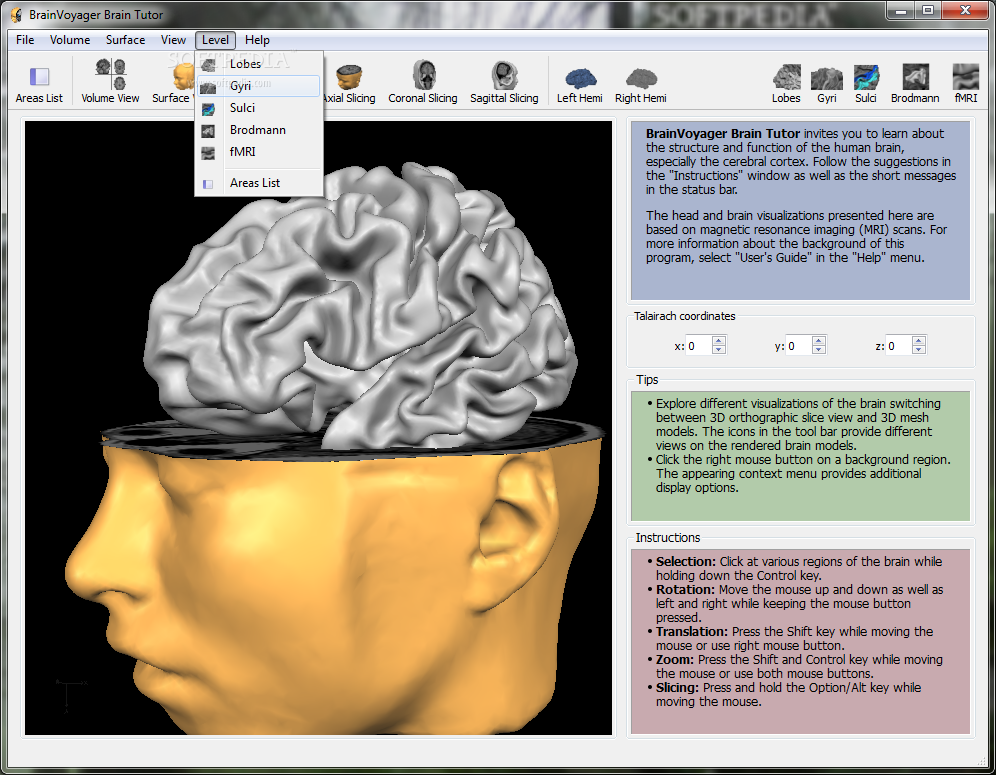Screen dimensions: 996x775
Task: Switch to Volume View in toolbar
Action: click(x=110, y=81)
